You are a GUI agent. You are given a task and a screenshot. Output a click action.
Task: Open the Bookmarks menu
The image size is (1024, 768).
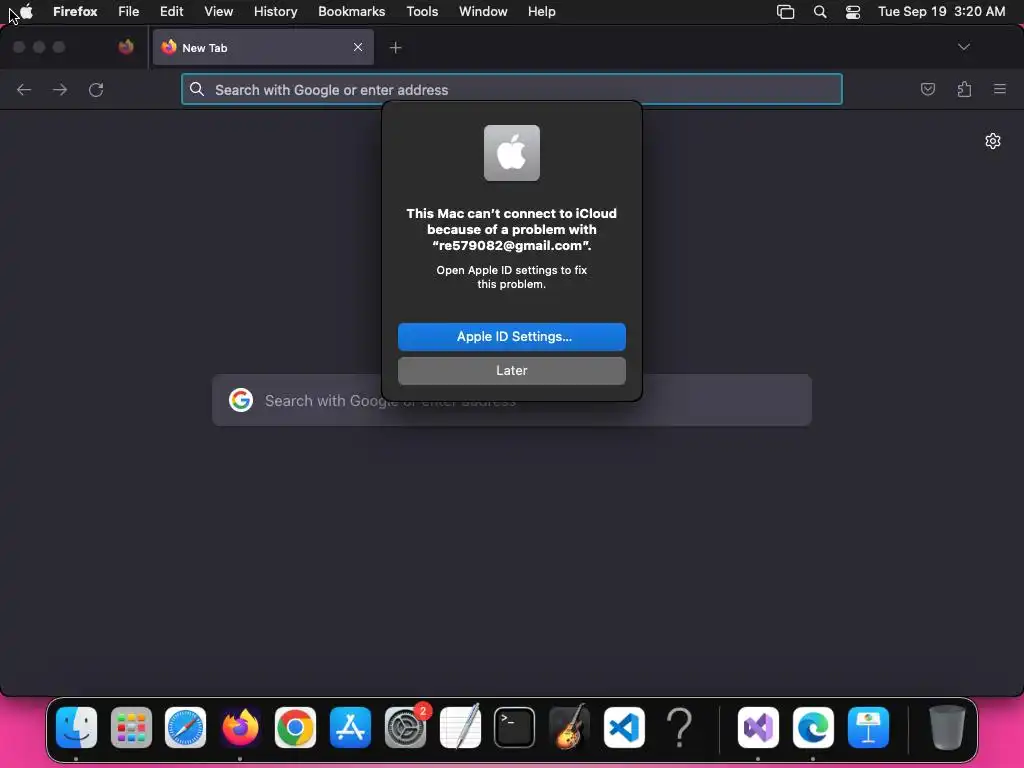click(x=351, y=12)
